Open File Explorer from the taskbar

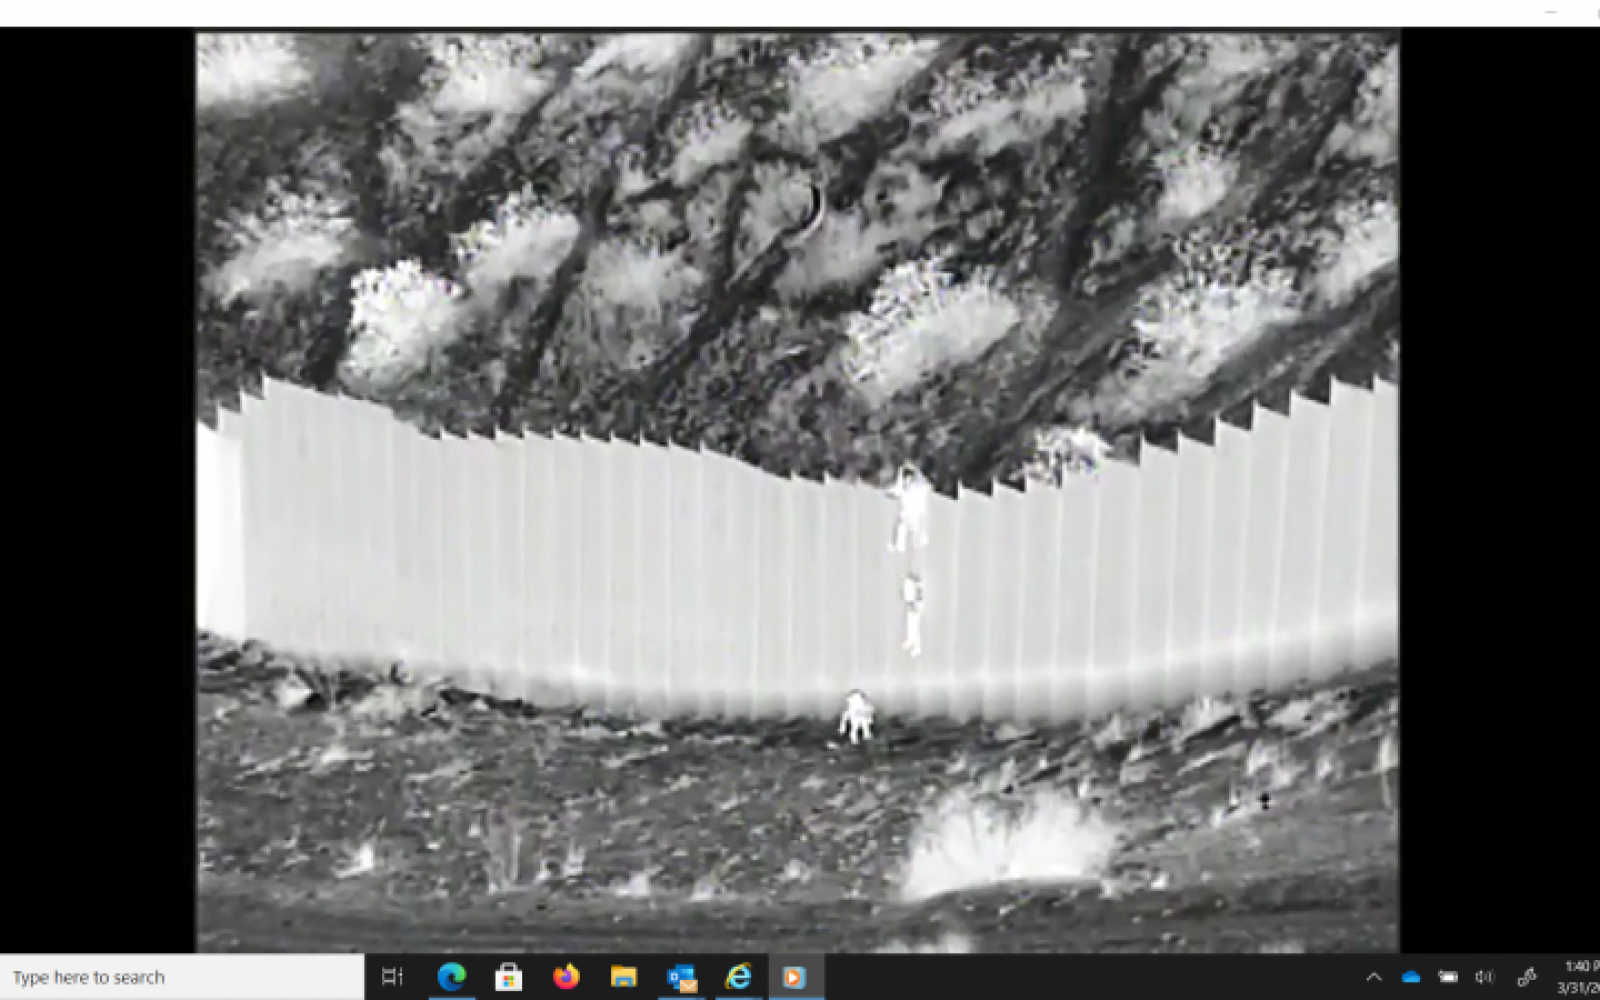pos(624,977)
